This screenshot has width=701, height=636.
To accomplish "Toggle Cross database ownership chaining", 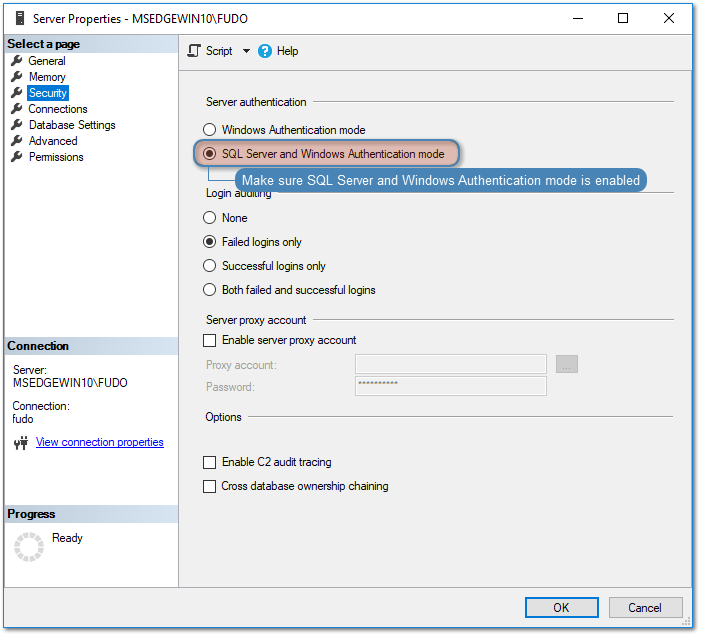I will 210,486.
